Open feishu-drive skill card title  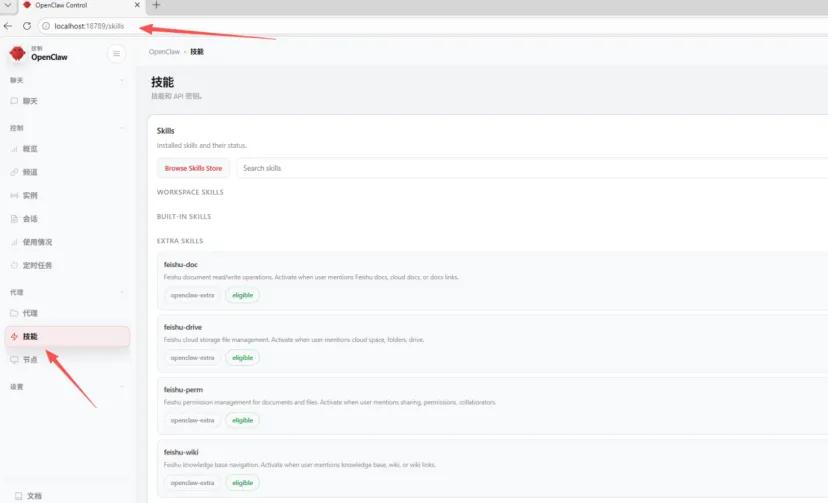(x=183, y=327)
